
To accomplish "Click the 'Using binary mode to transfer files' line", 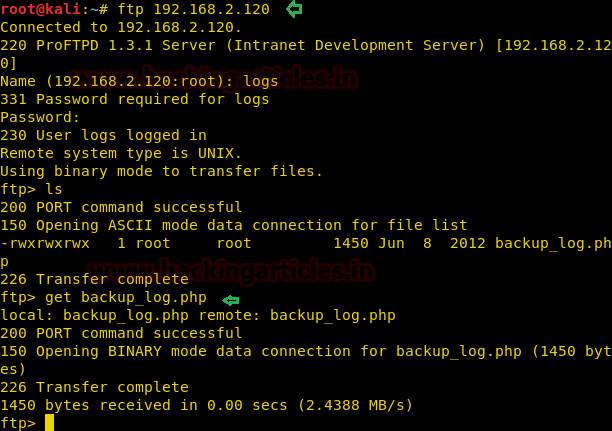I will click(x=161, y=171).
